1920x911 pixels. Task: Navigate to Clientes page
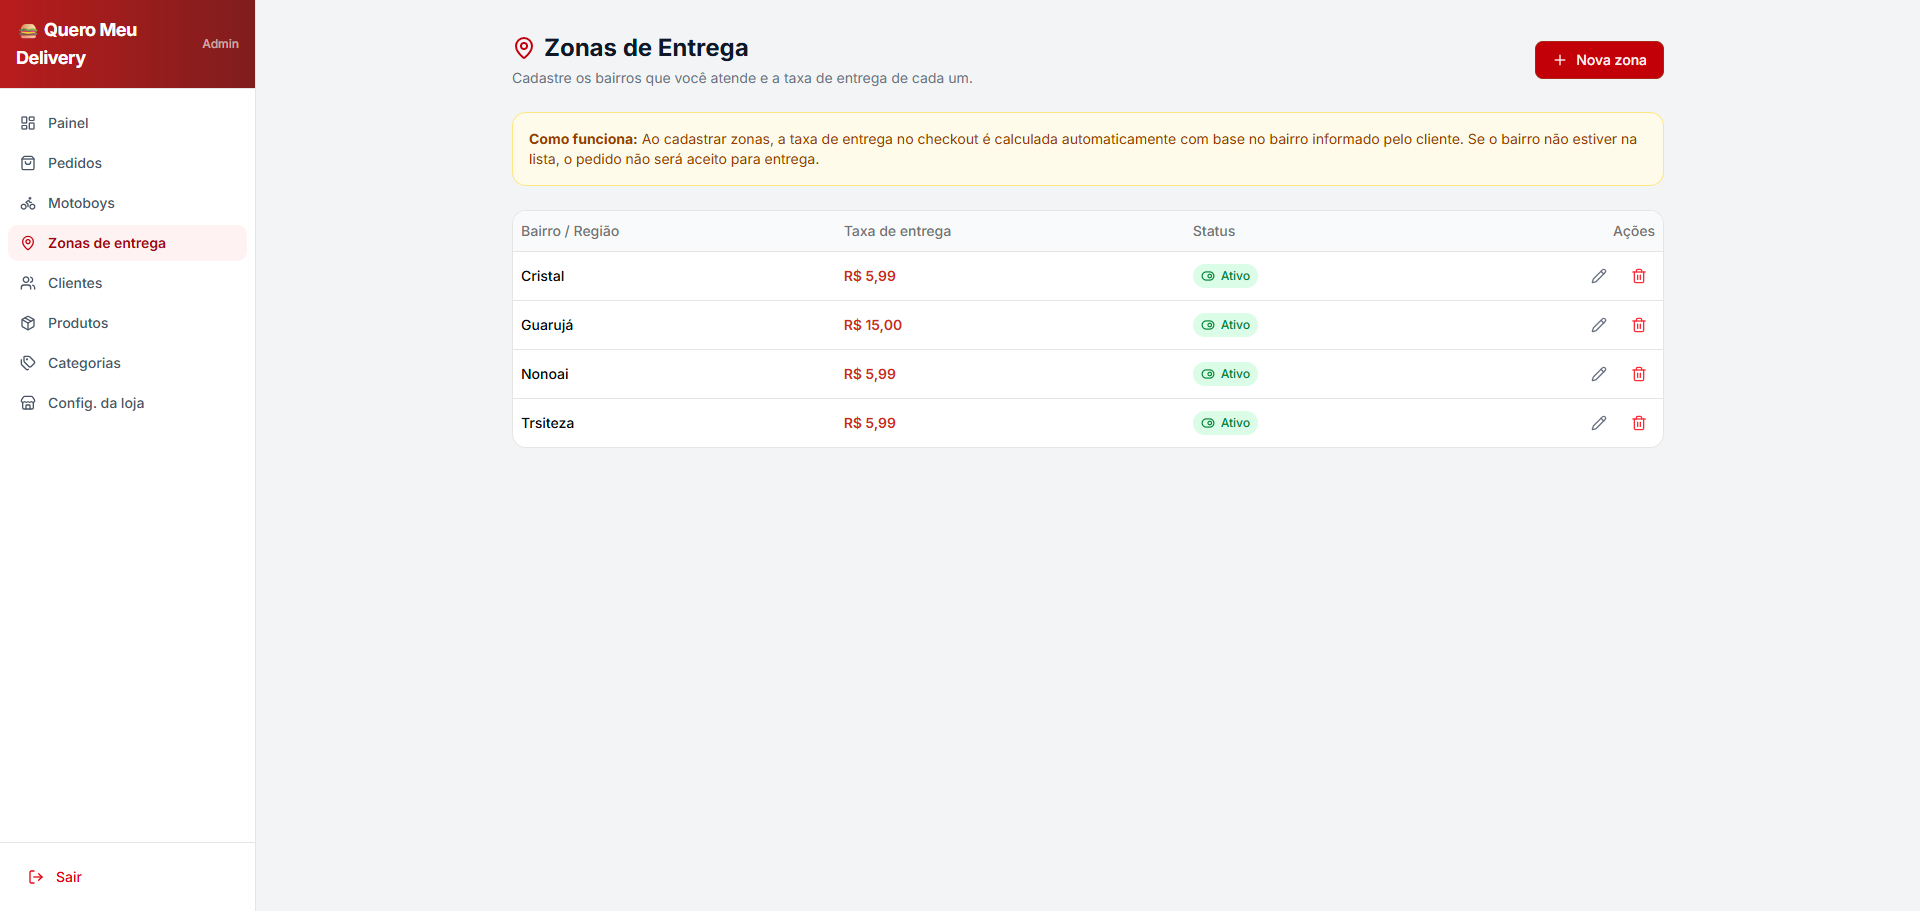pyautogui.click(x=75, y=283)
